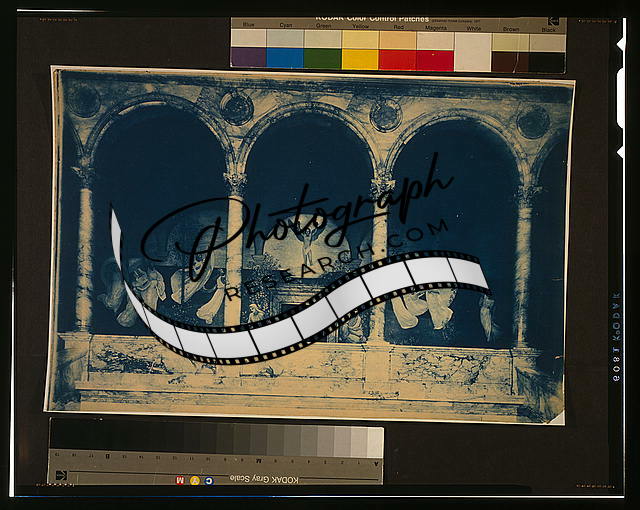
Task: Pick the purple patch under the Blue label
Action: [x=248, y=59]
